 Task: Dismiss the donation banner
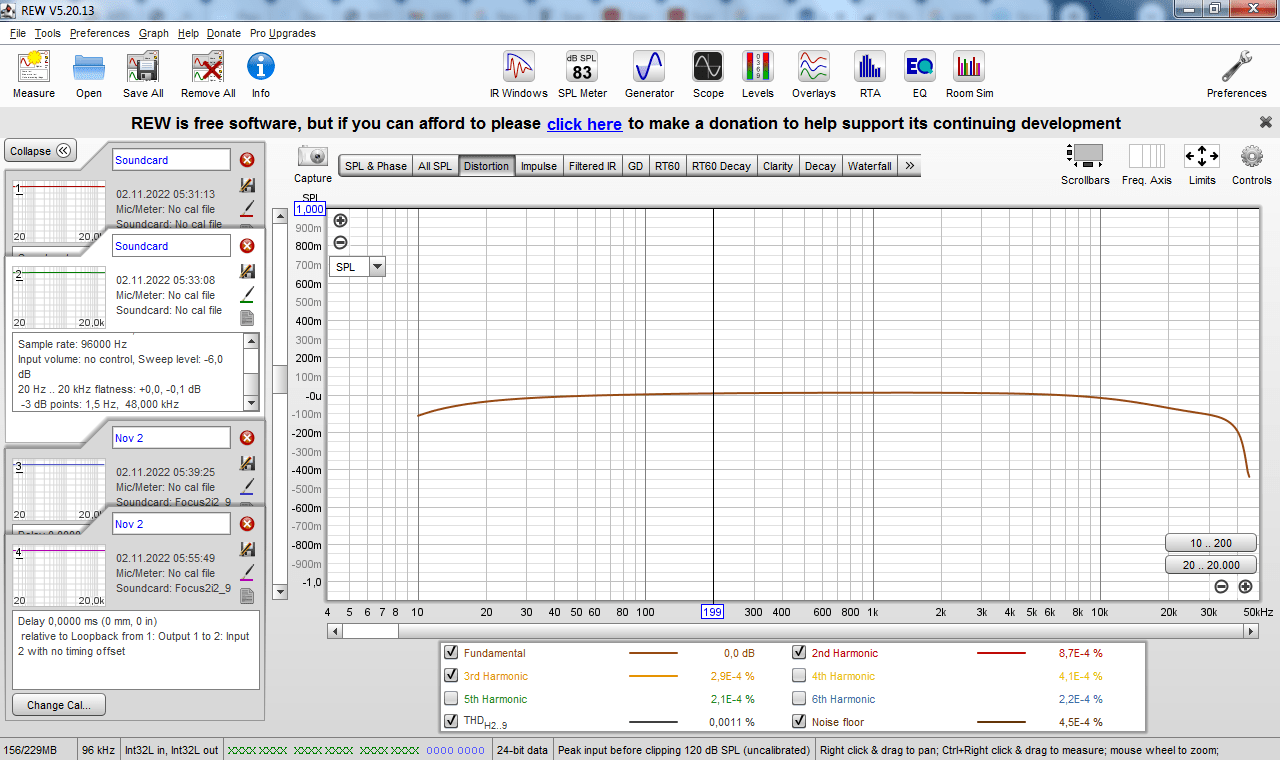tap(1265, 122)
